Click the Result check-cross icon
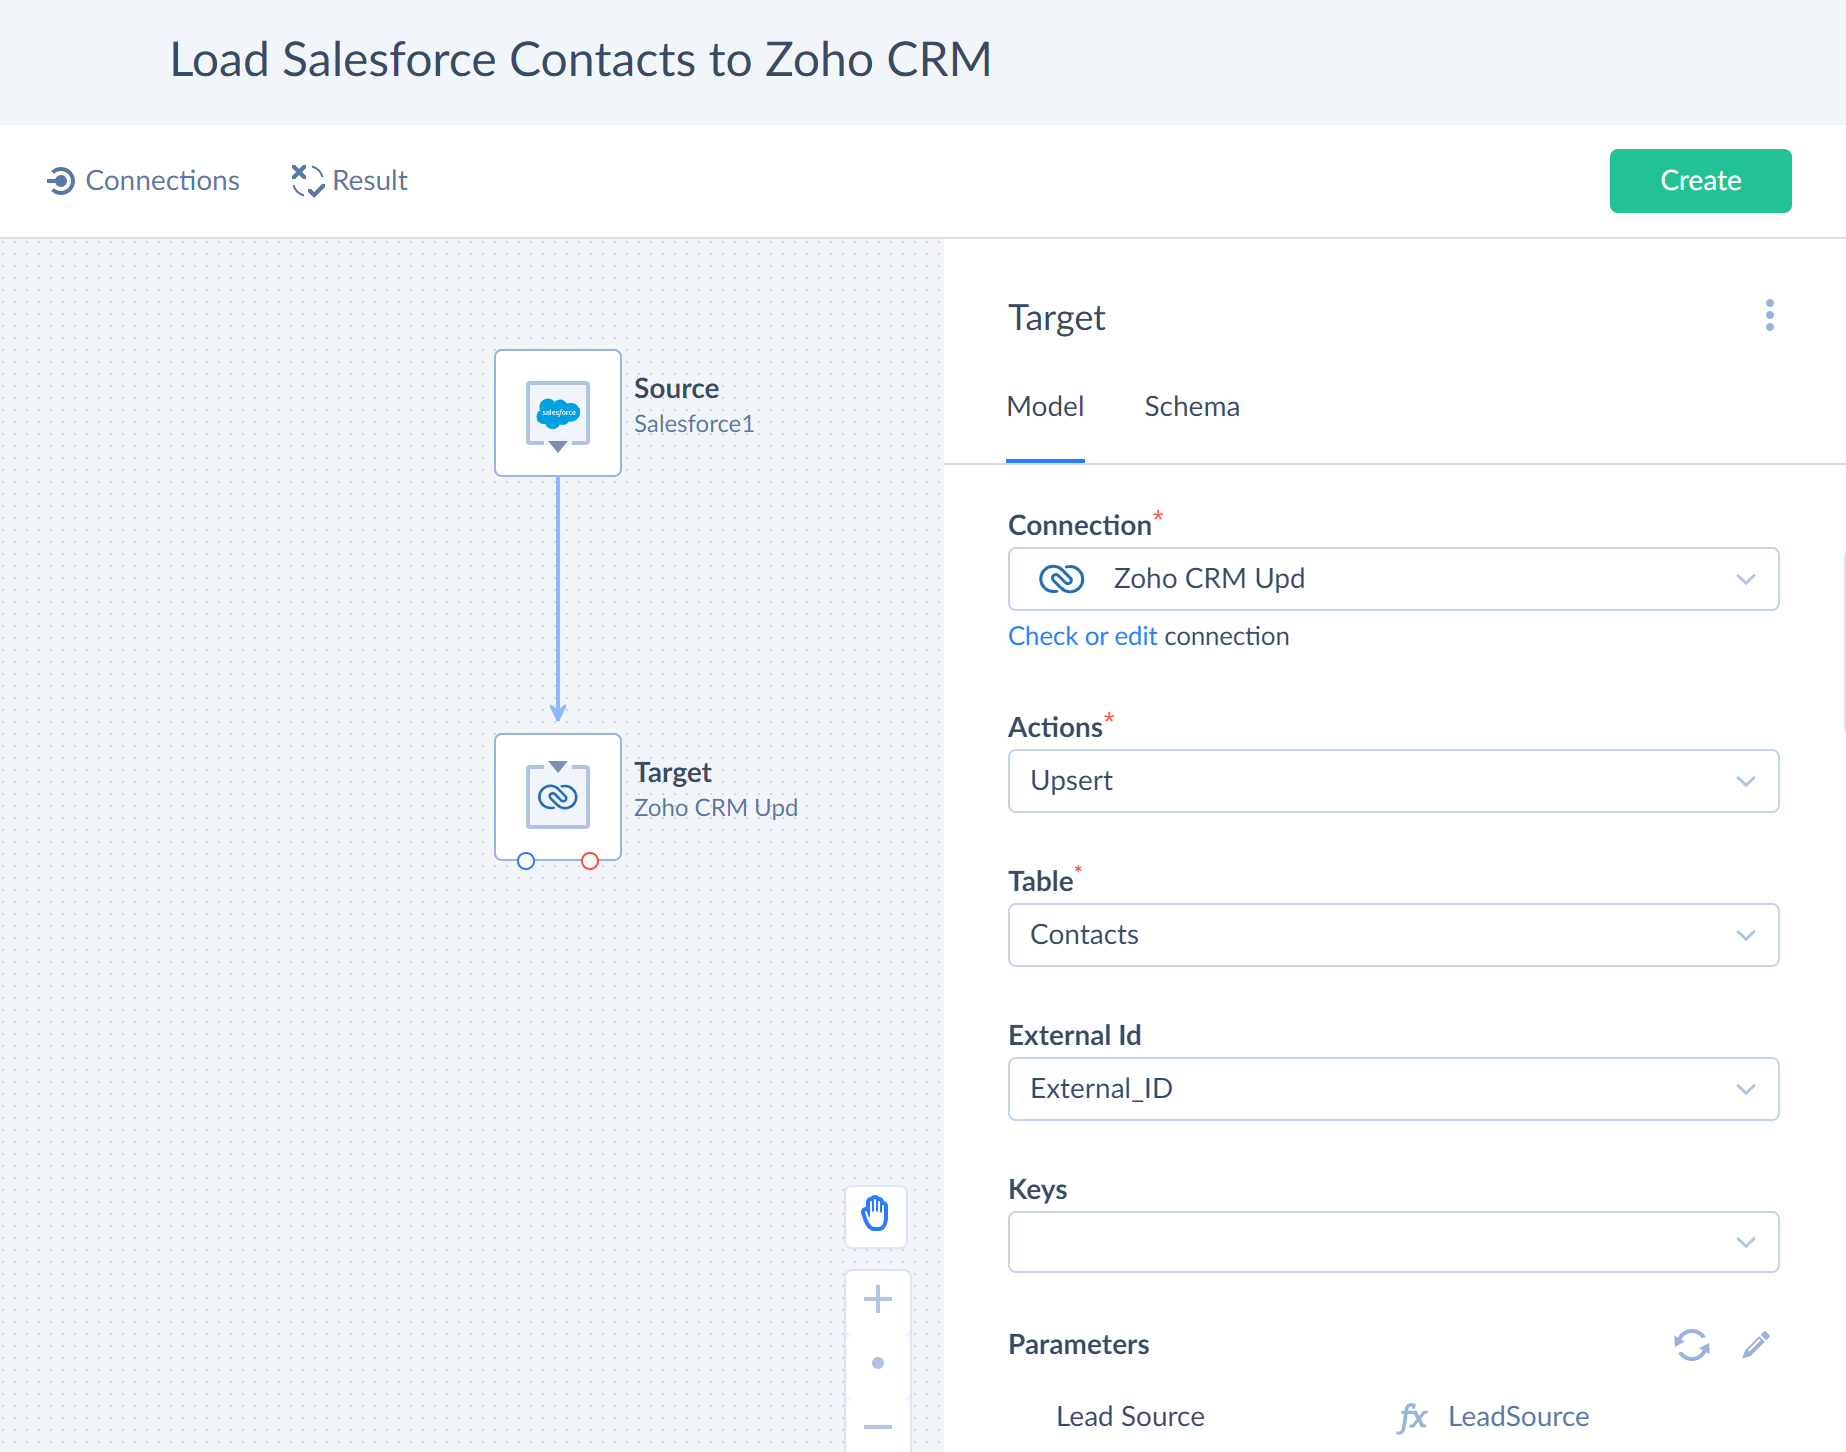Screen dimensions: 1846x1452 pyautogui.click(x=308, y=181)
